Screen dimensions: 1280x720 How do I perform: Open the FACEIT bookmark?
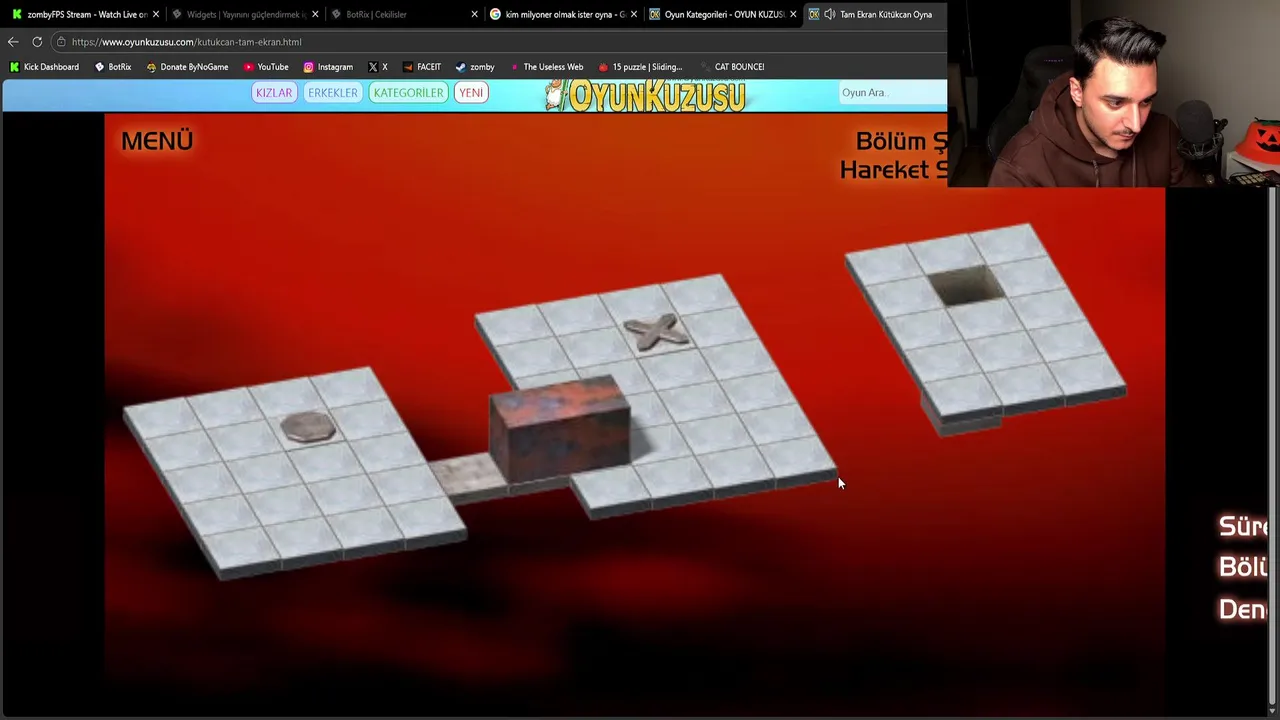point(421,67)
